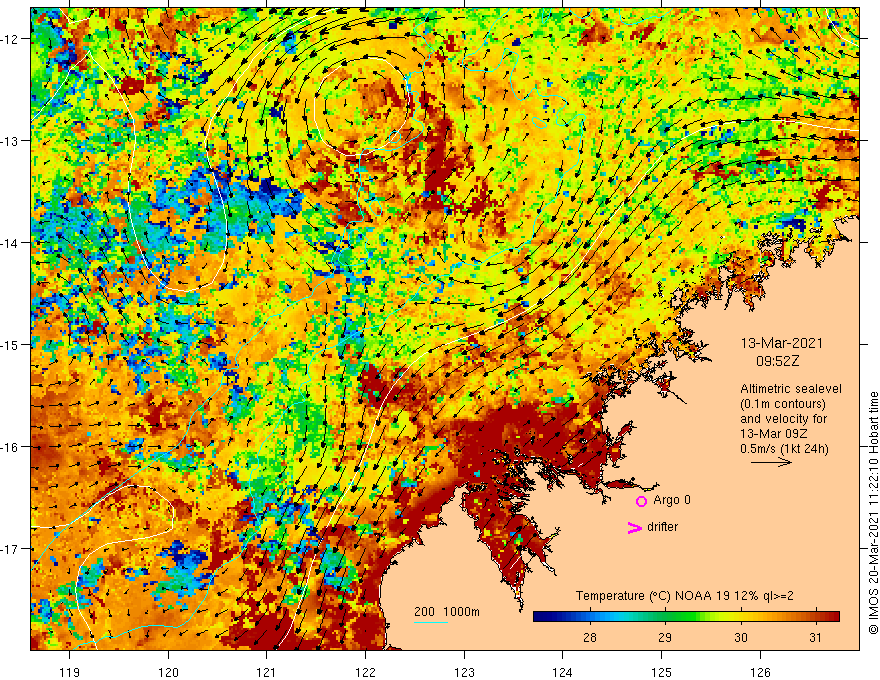Viewport: 880px width, 680px height.
Task: Click longitude axis label 125
Action: click(662, 672)
